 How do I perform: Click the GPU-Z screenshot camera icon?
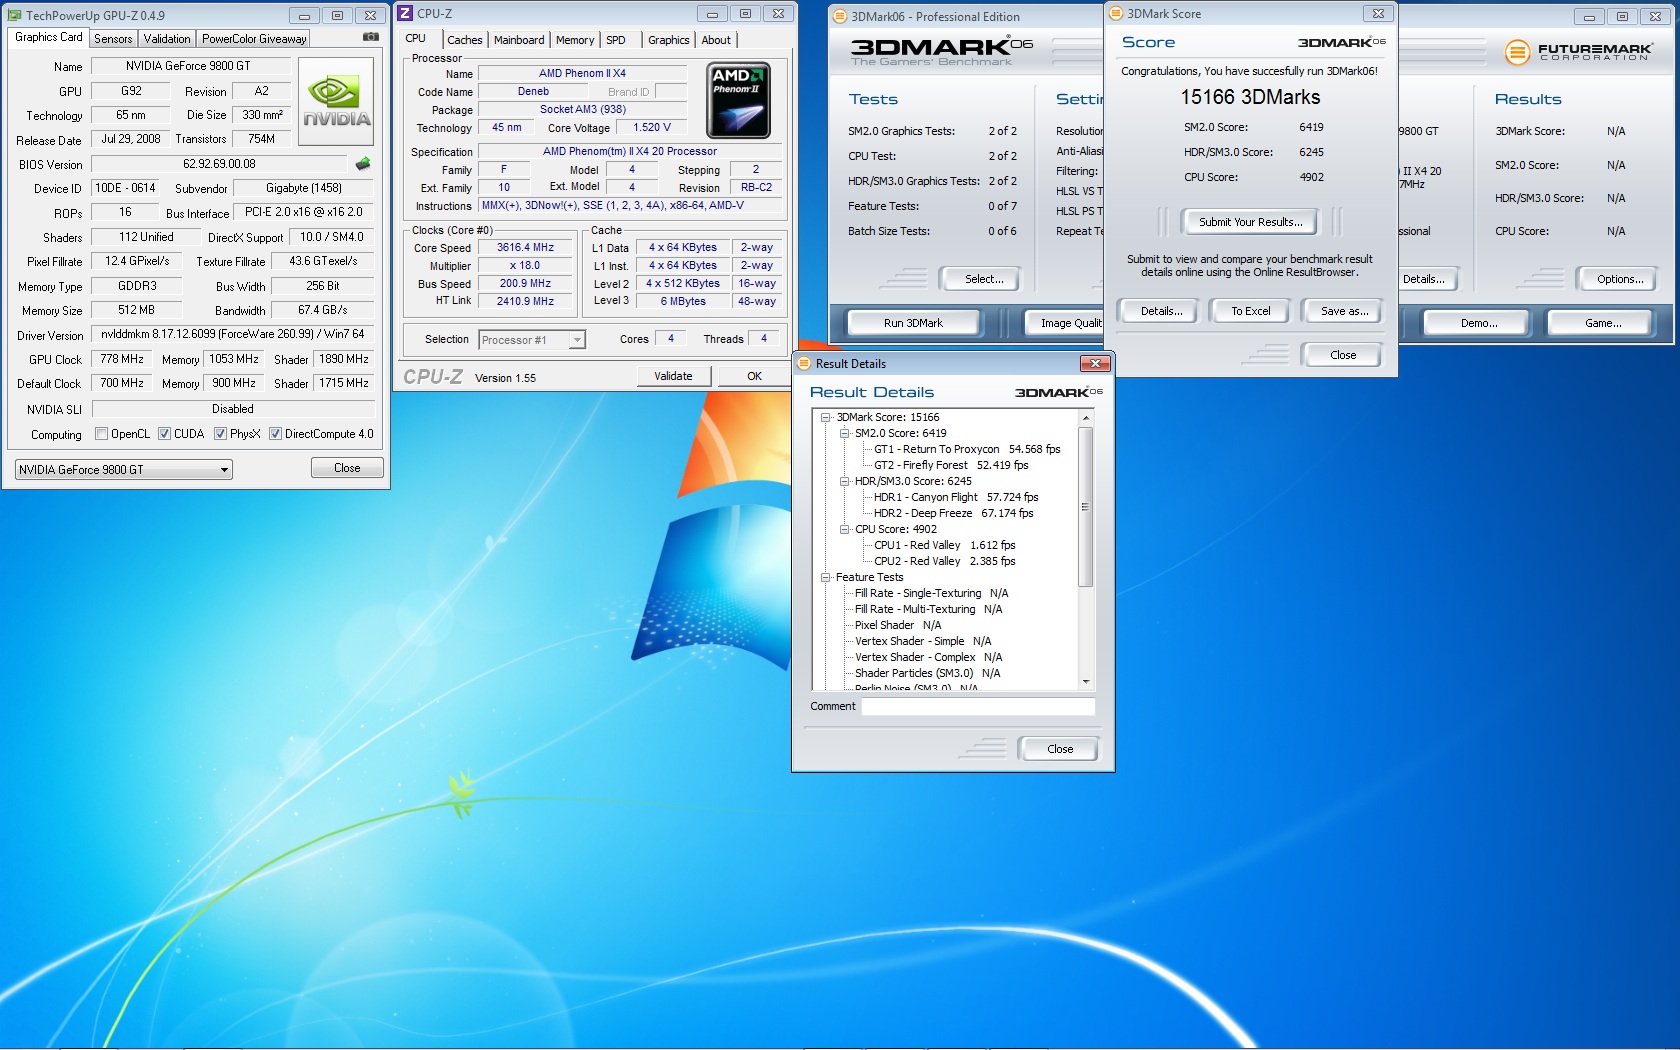370,37
